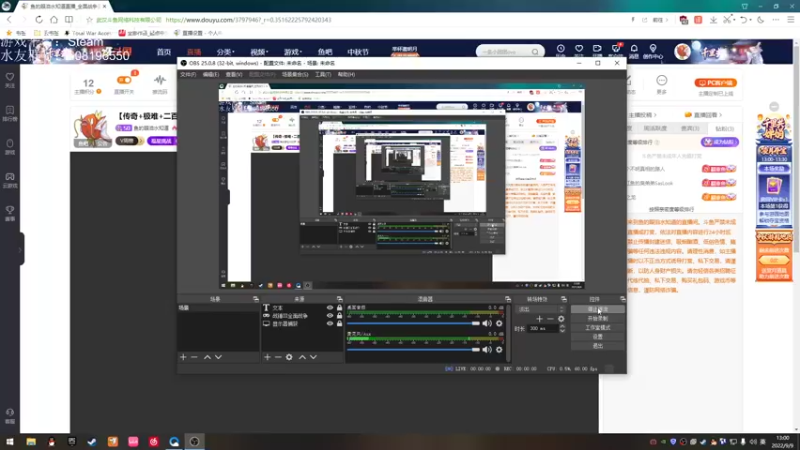Open the Edit menu in OBS

click(x=211, y=74)
